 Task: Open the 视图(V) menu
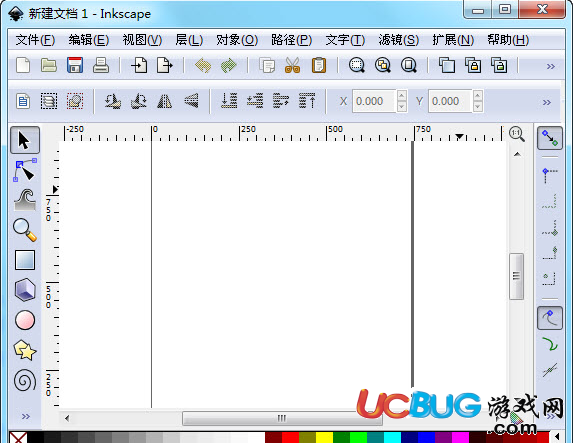(142, 39)
